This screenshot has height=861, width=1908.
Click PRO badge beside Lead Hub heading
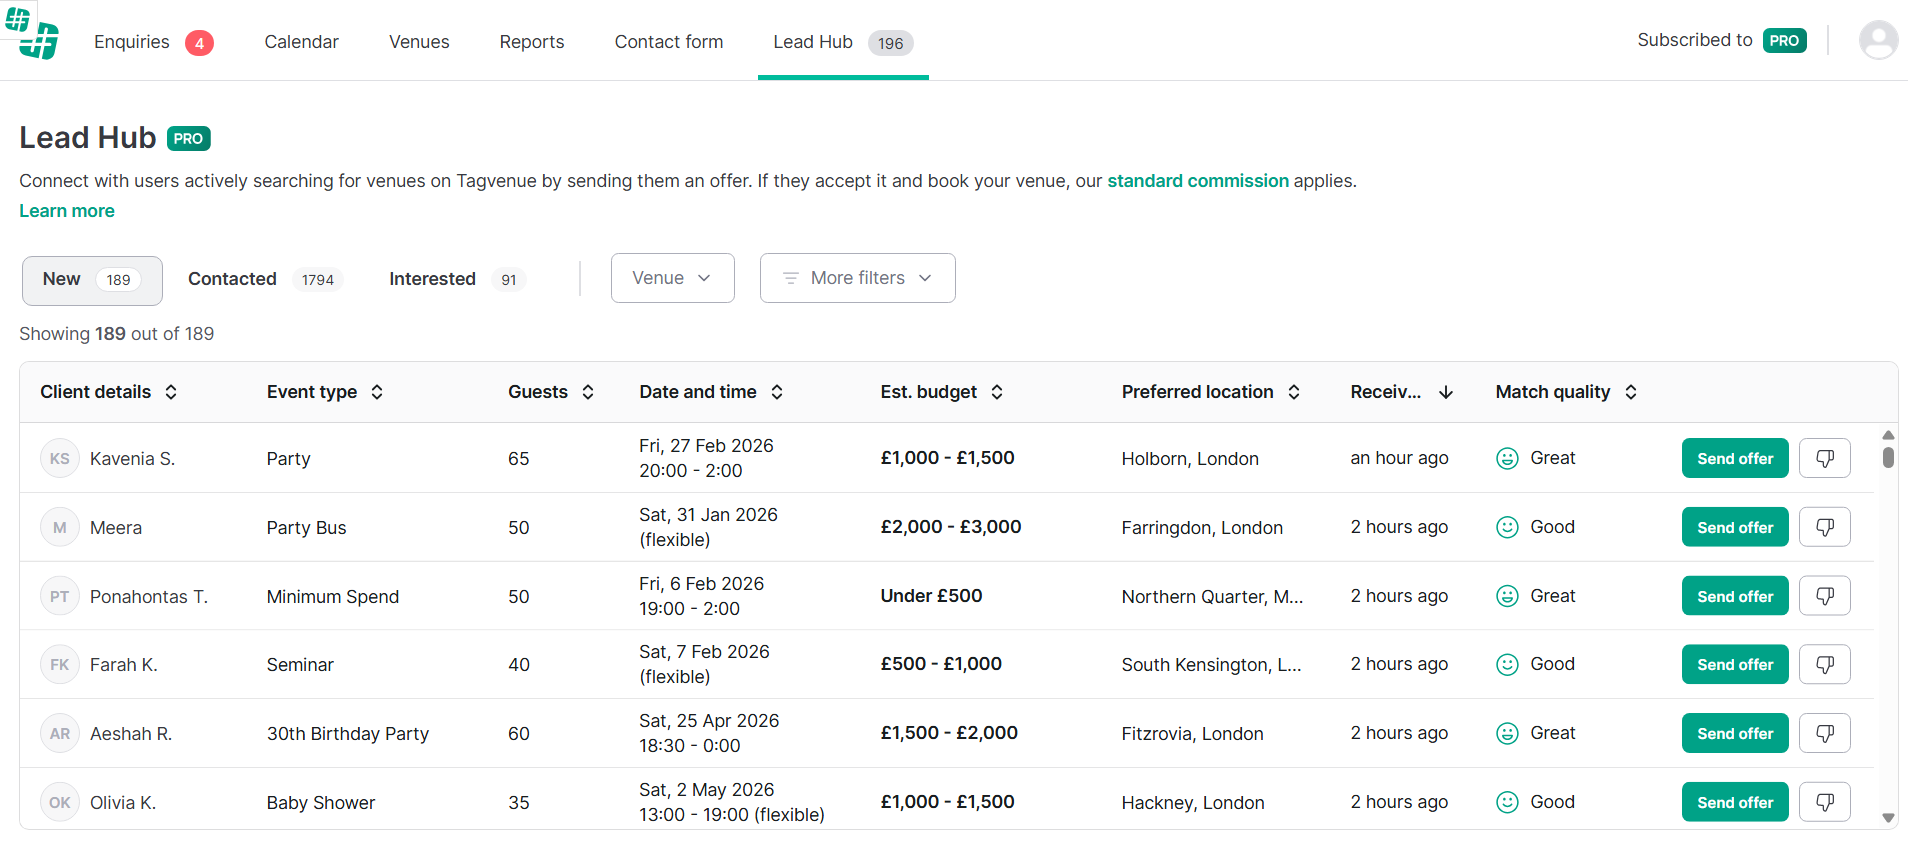tap(189, 138)
